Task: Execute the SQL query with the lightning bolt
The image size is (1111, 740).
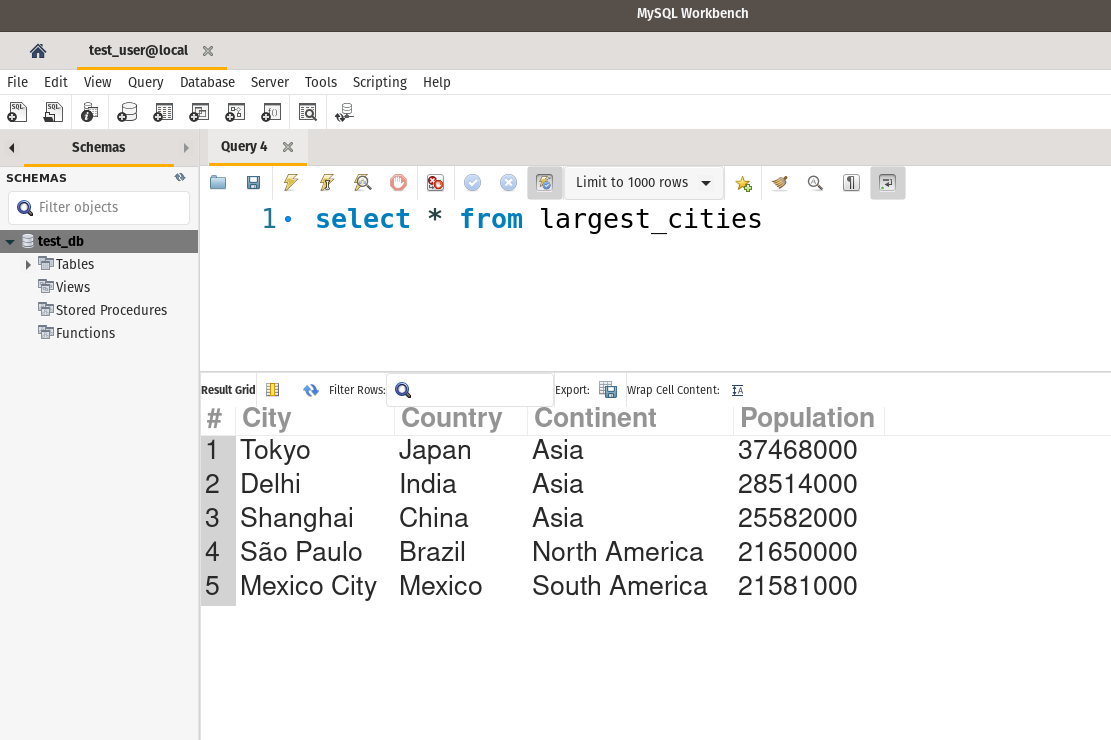Action: tap(290, 182)
